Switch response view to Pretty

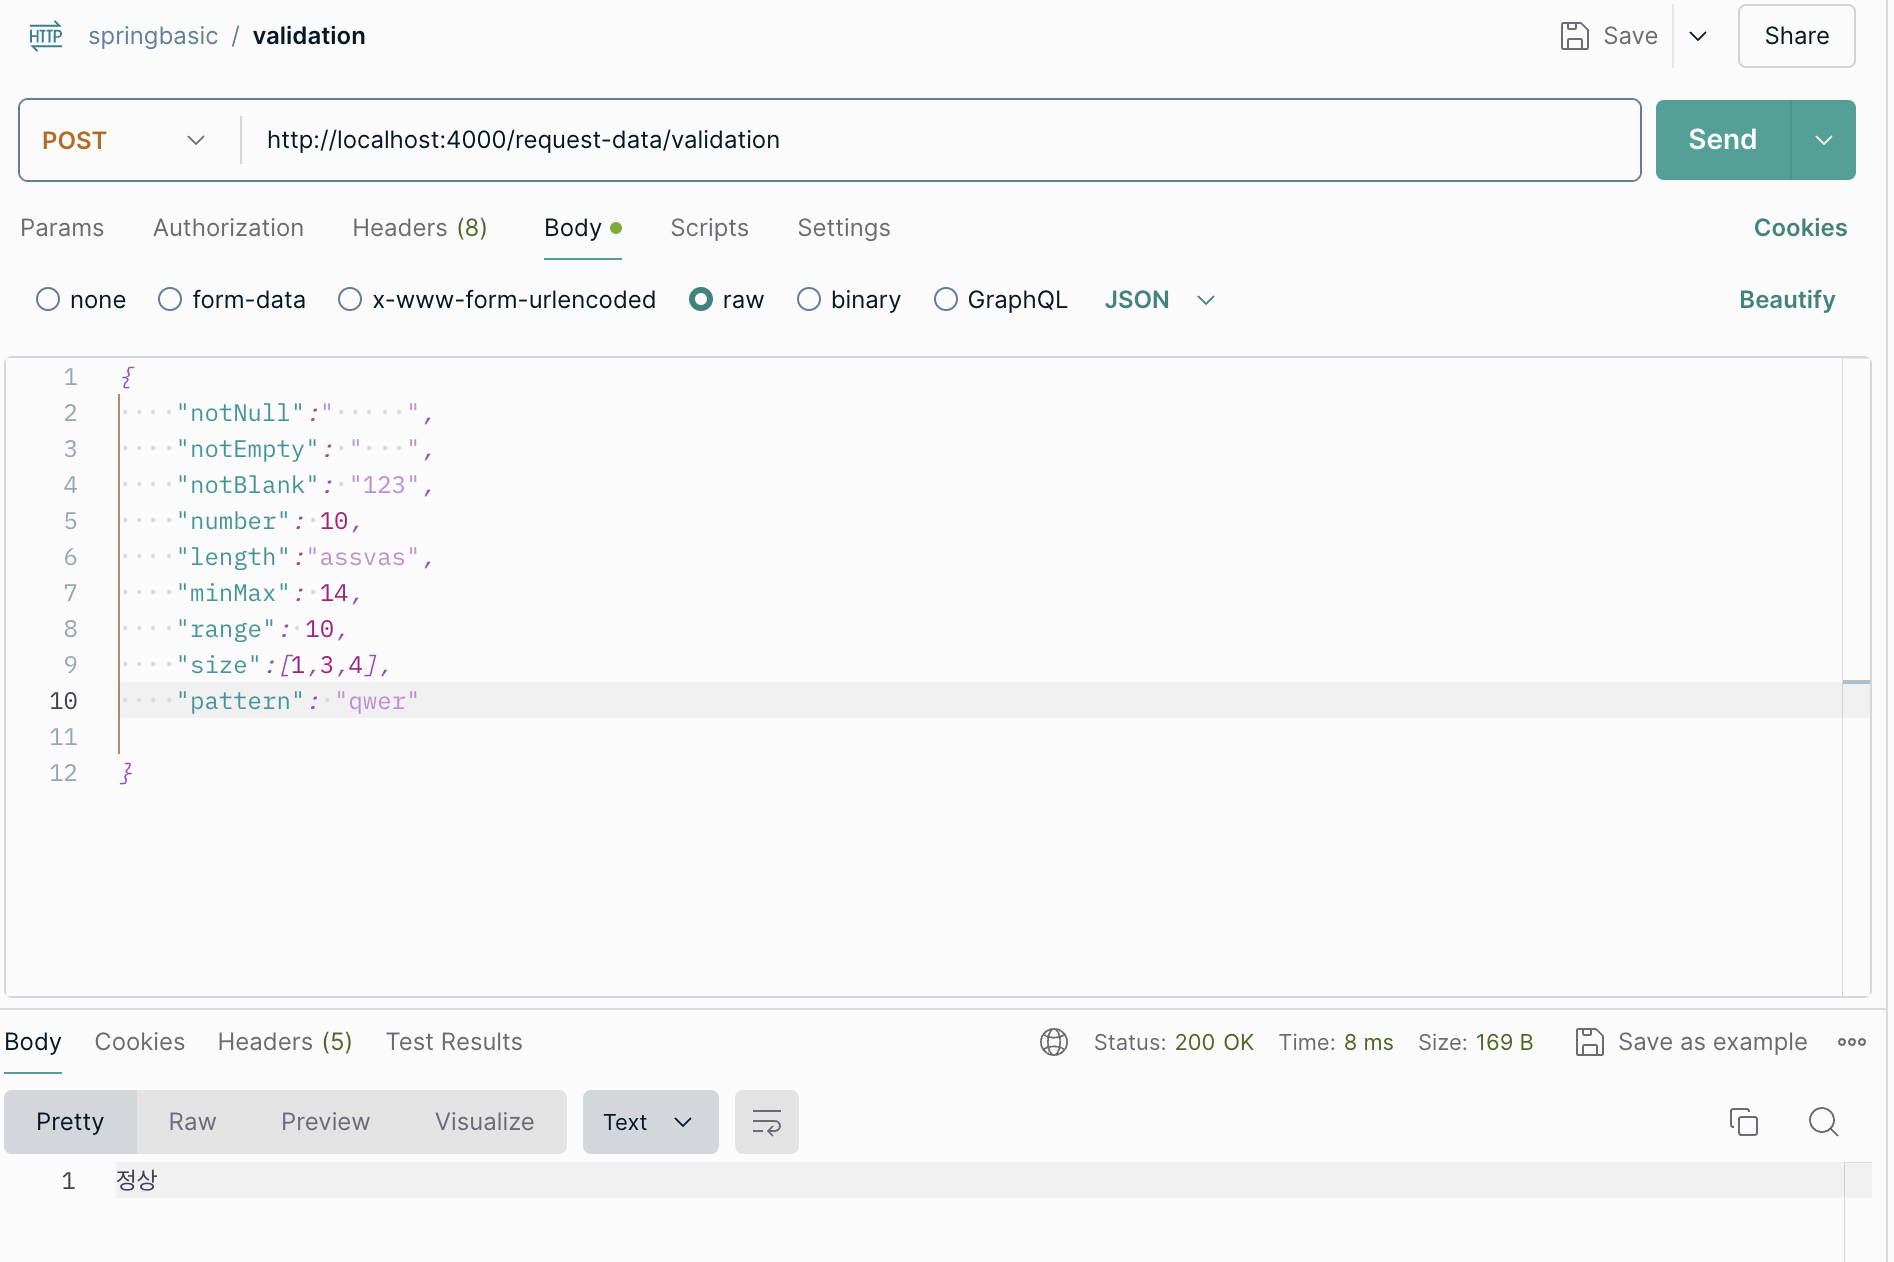pyautogui.click(x=70, y=1122)
